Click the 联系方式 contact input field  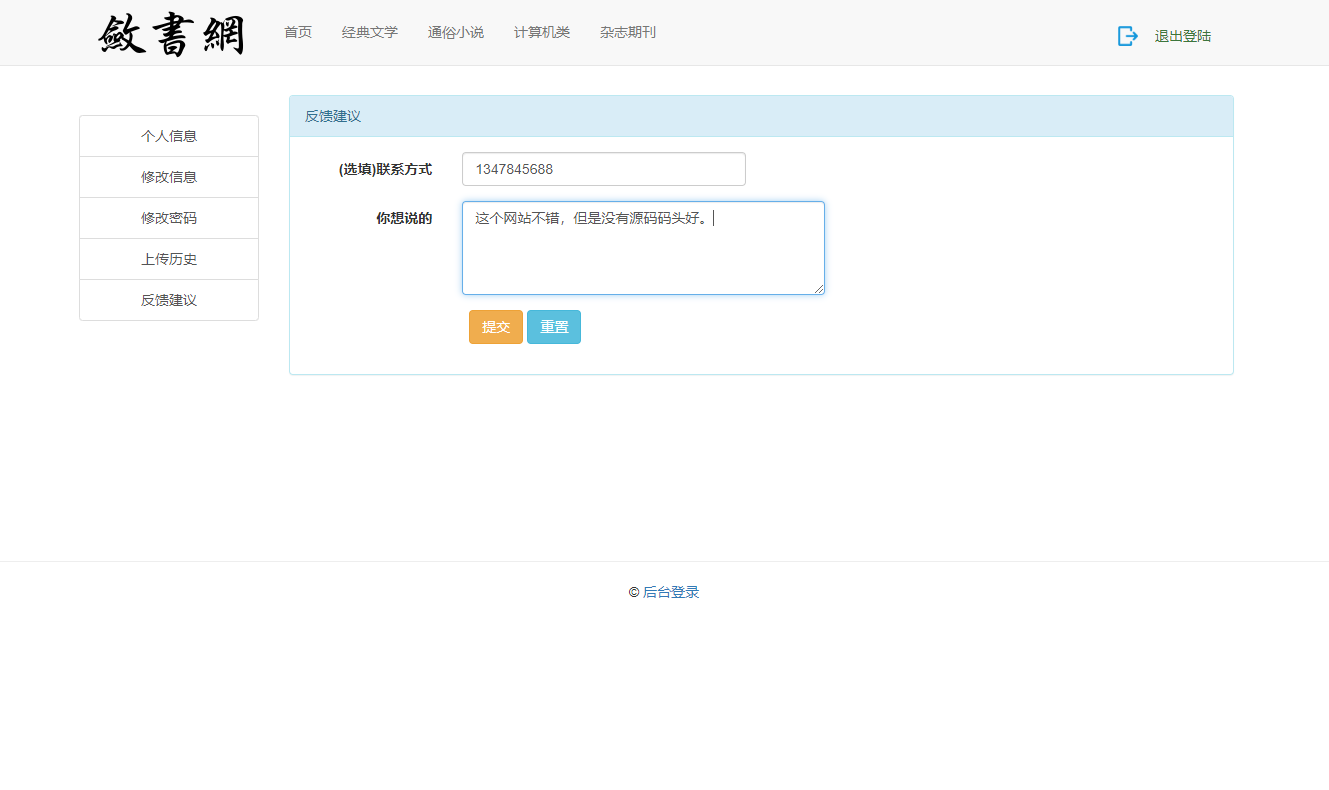point(603,168)
